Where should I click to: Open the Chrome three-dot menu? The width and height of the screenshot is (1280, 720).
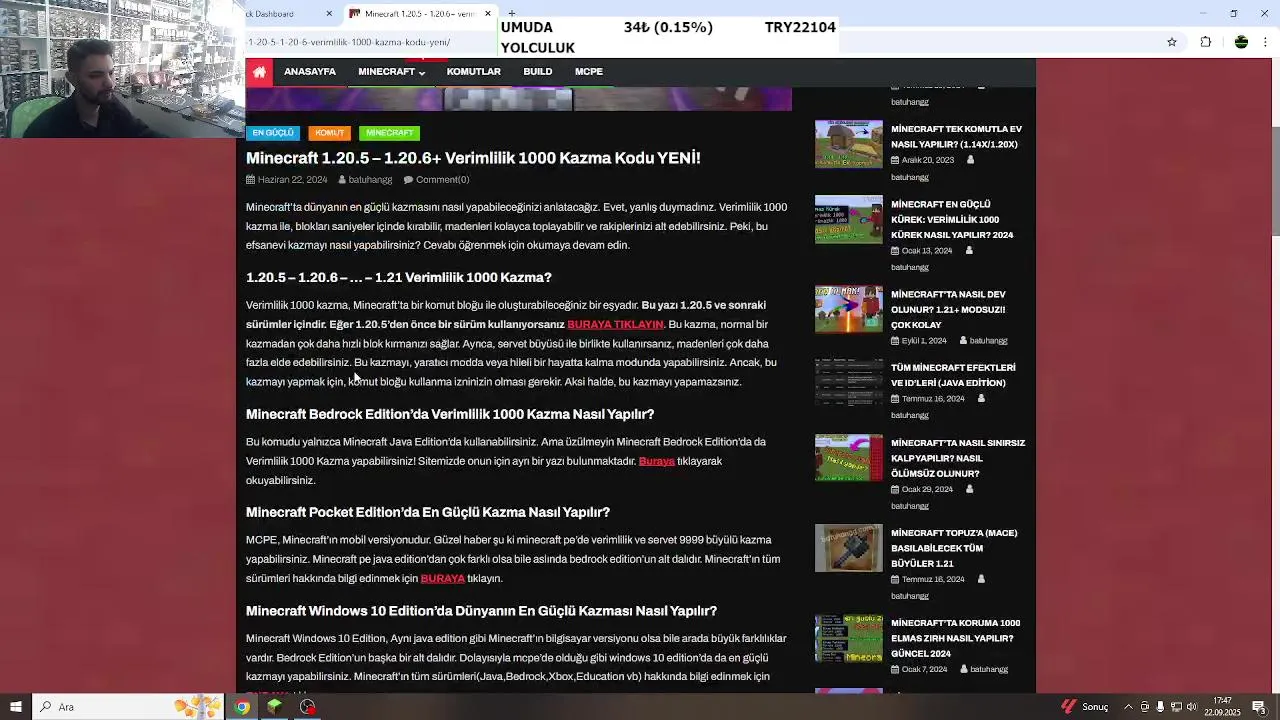coord(1266,42)
